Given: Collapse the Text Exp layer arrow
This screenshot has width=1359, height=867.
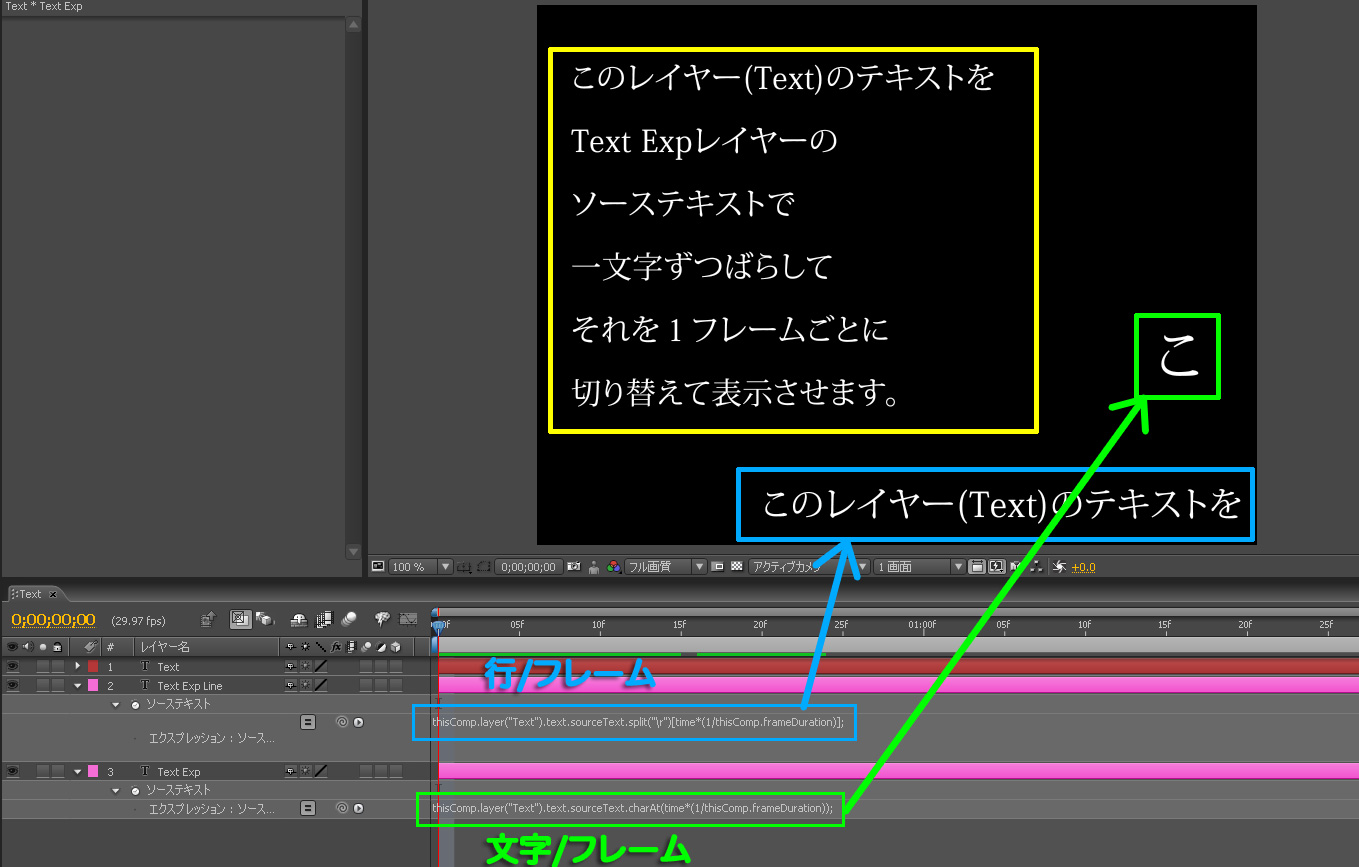Looking at the screenshot, I should tap(77, 772).
